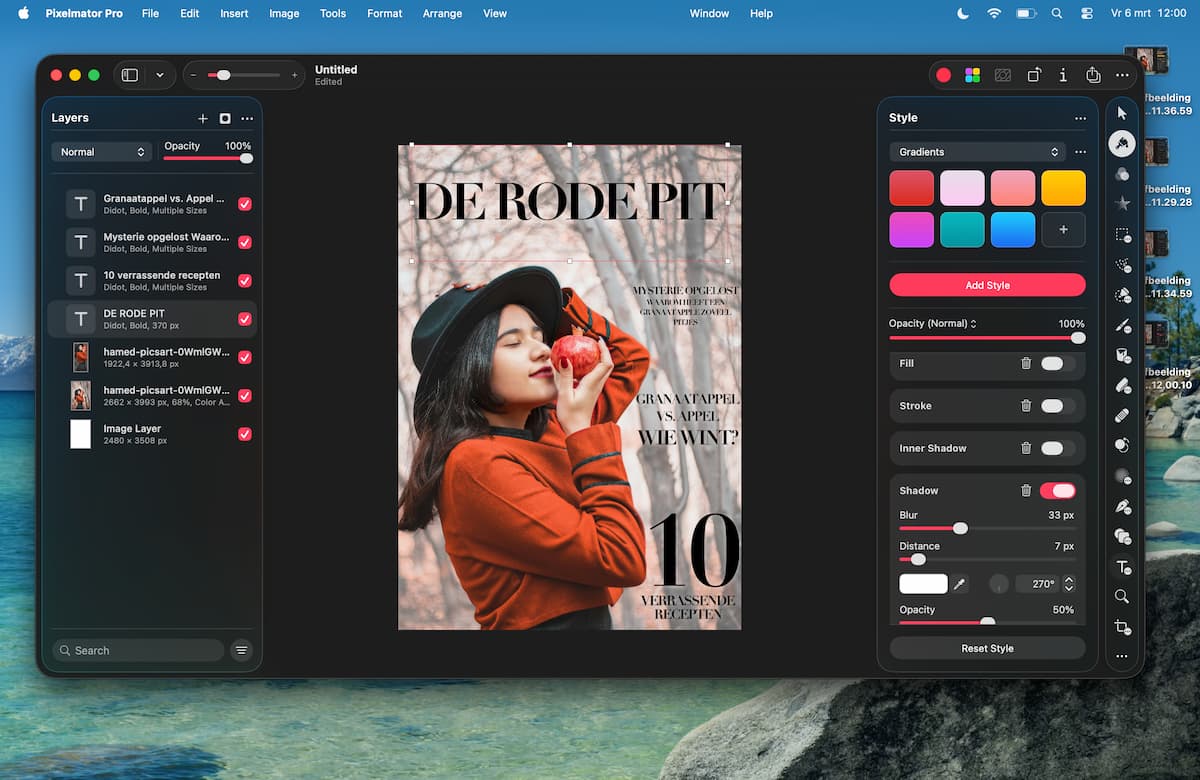This screenshot has height=780, width=1200.
Task: Choose the yellow gradient swatch
Action: tap(1063, 188)
